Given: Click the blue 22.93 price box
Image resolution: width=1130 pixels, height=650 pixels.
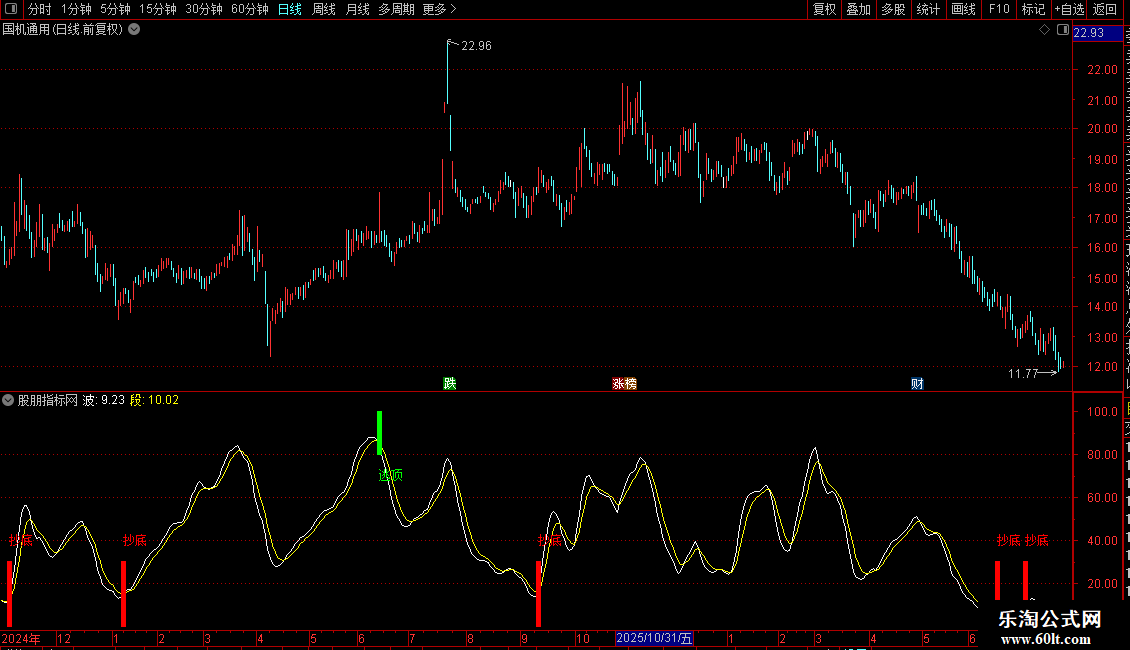Looking at the screenshot, I should point(1098,32).
